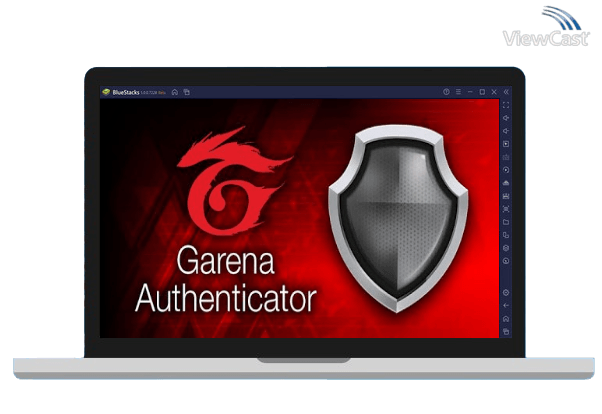Click the install APK icon below cloud icon
The image size is (602, 414).
(506, 196)
